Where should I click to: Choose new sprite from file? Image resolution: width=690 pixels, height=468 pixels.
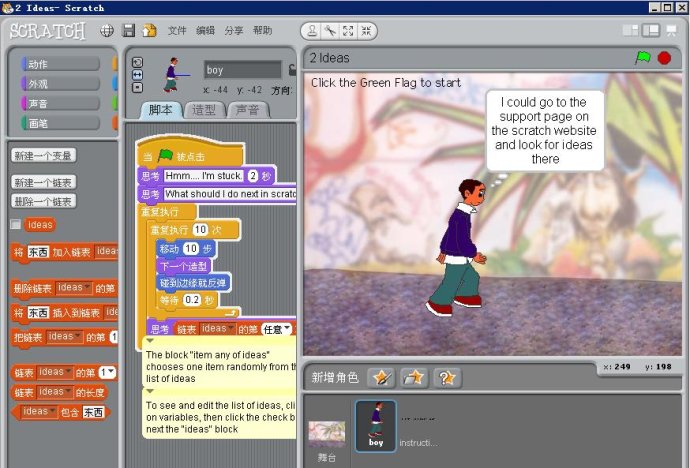pos(414,377)
